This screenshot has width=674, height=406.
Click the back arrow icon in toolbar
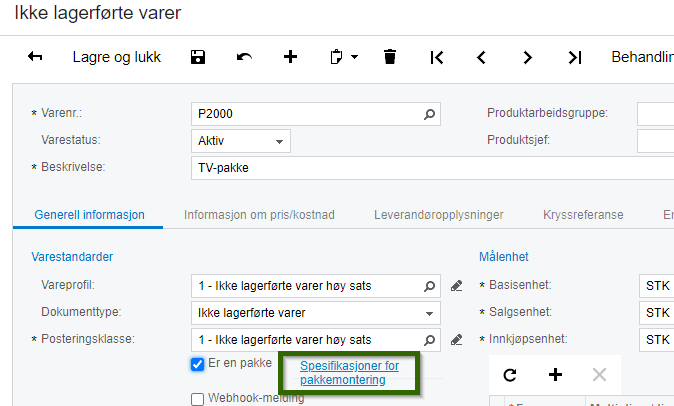35,57
